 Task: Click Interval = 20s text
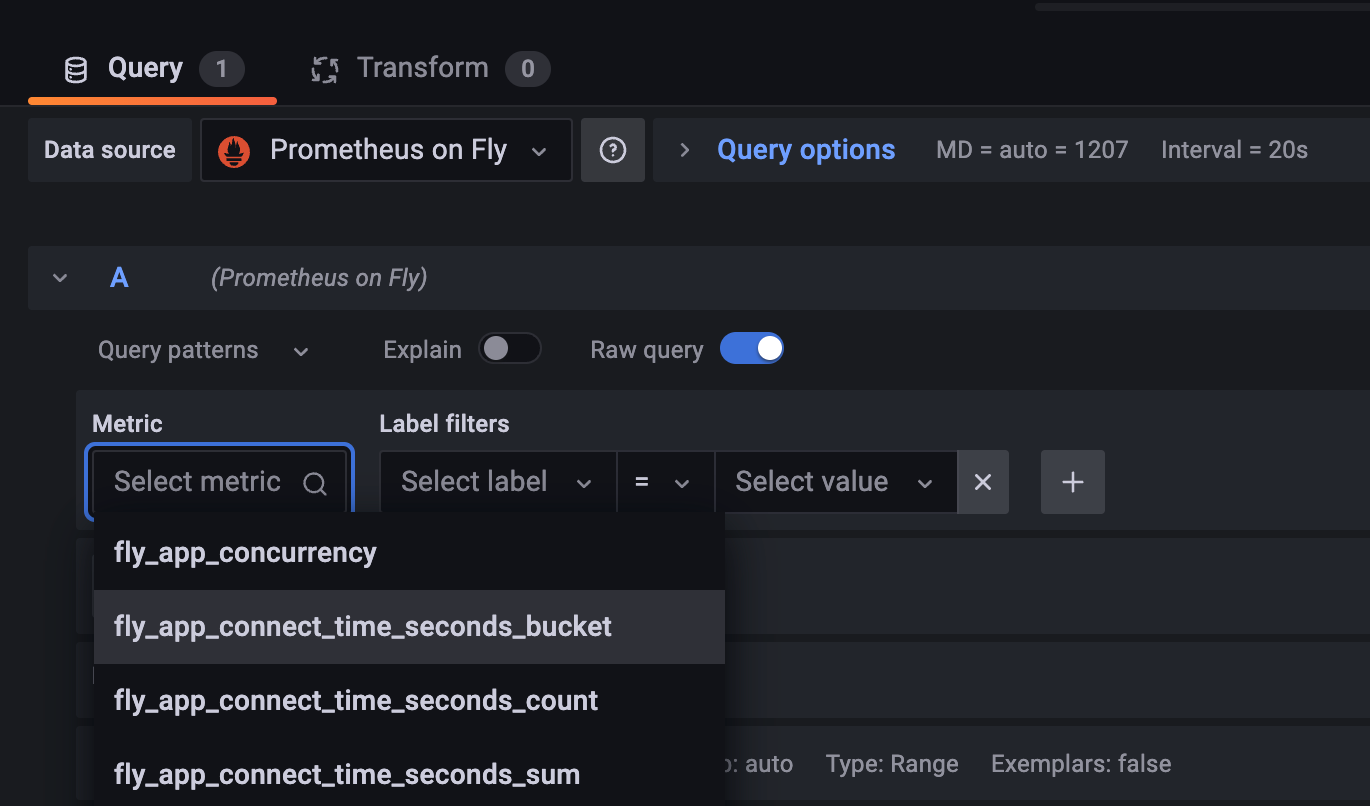(x=1234, y=150)
